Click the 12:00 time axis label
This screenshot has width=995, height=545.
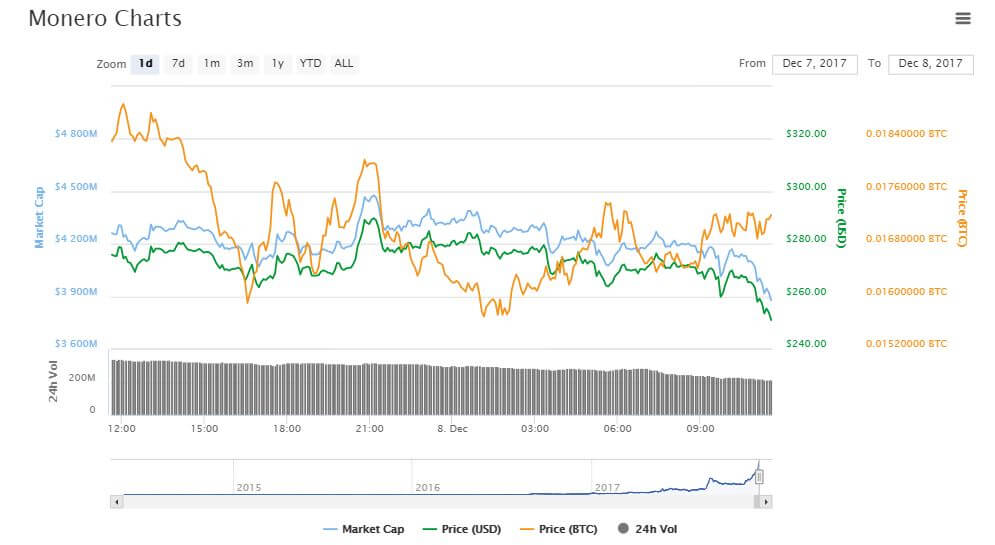click(x=122, y=429)
